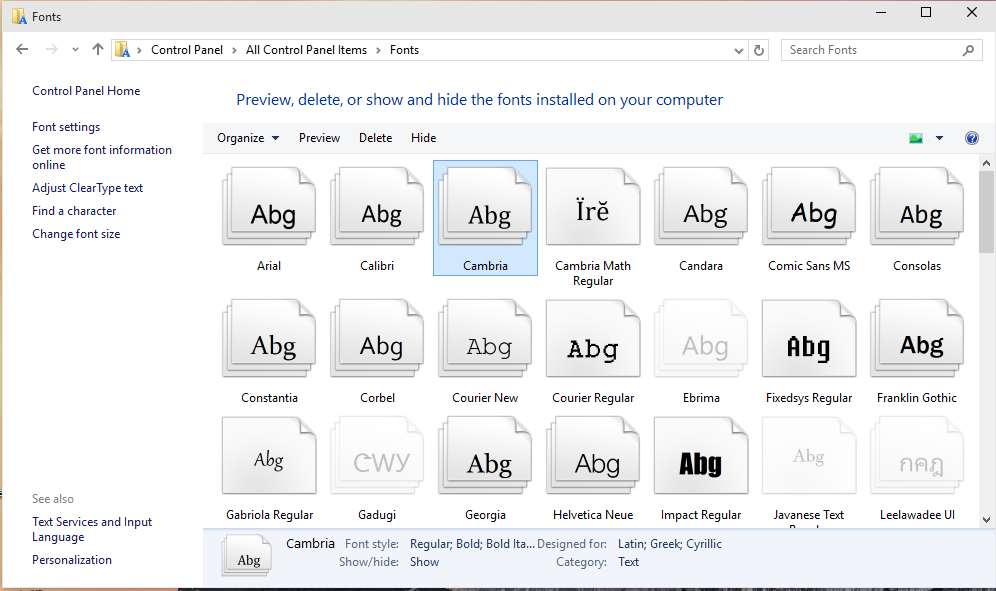Open the blue help question mark icon

tap(971, 138)
